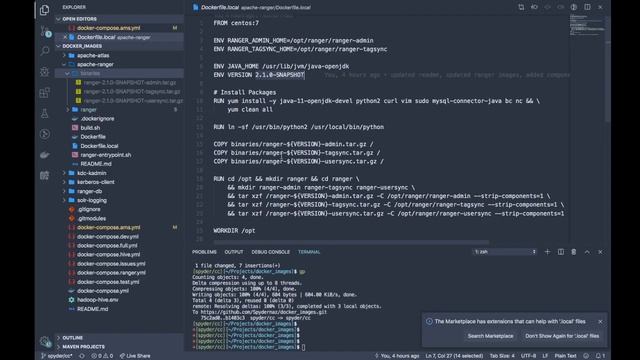640x360 pixels.
Task: Close the Dockerfile.local editor tab
Action: coord(600,7)
